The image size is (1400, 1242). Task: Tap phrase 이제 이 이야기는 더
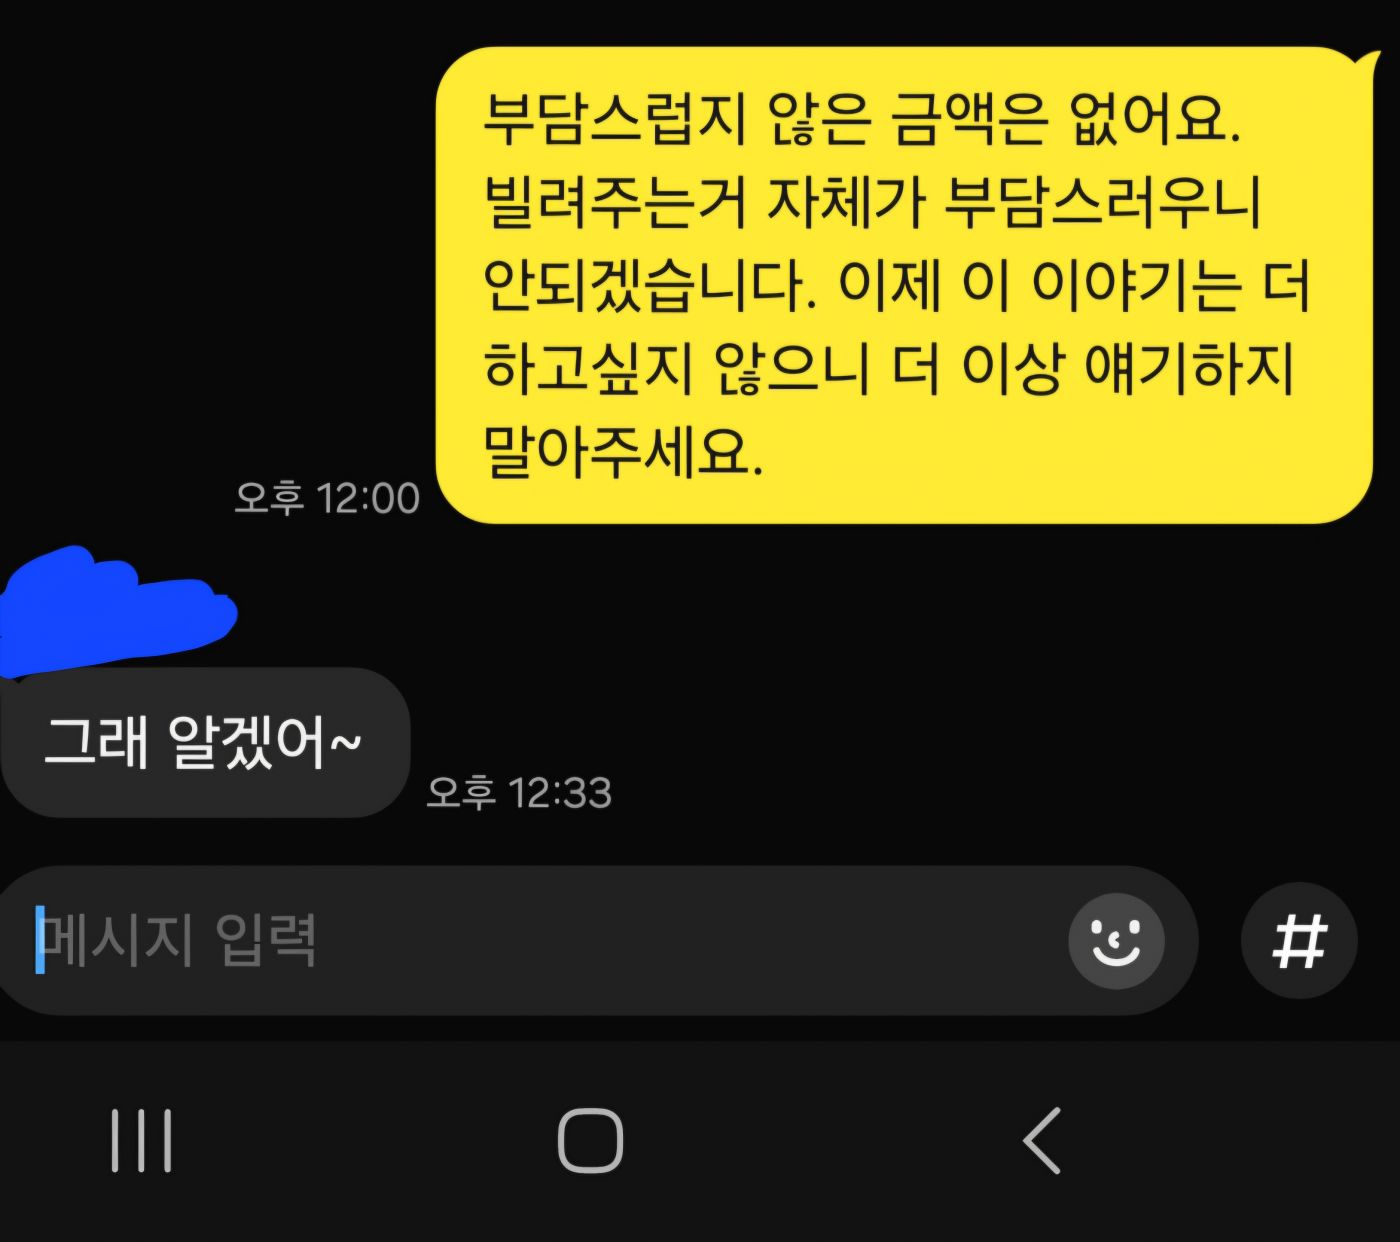click(1074, 286)
